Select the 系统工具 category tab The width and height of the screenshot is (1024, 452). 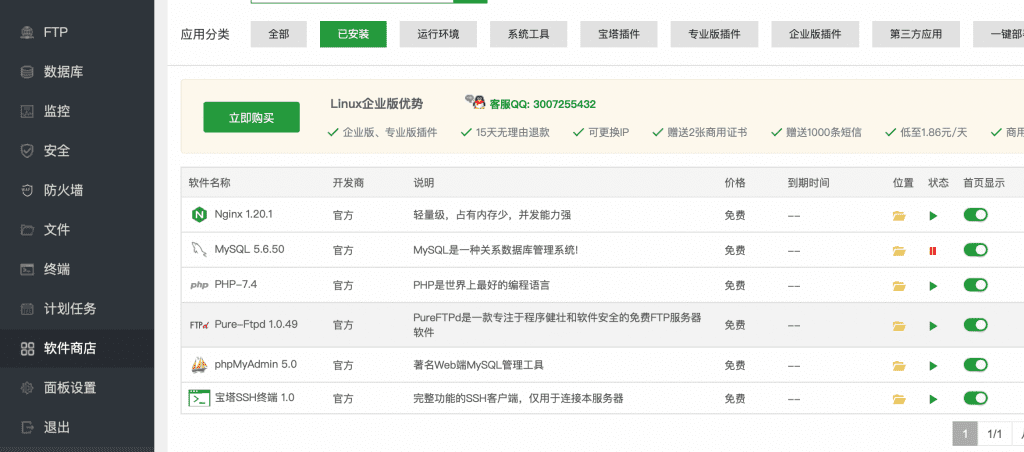[x=528, y=34]
